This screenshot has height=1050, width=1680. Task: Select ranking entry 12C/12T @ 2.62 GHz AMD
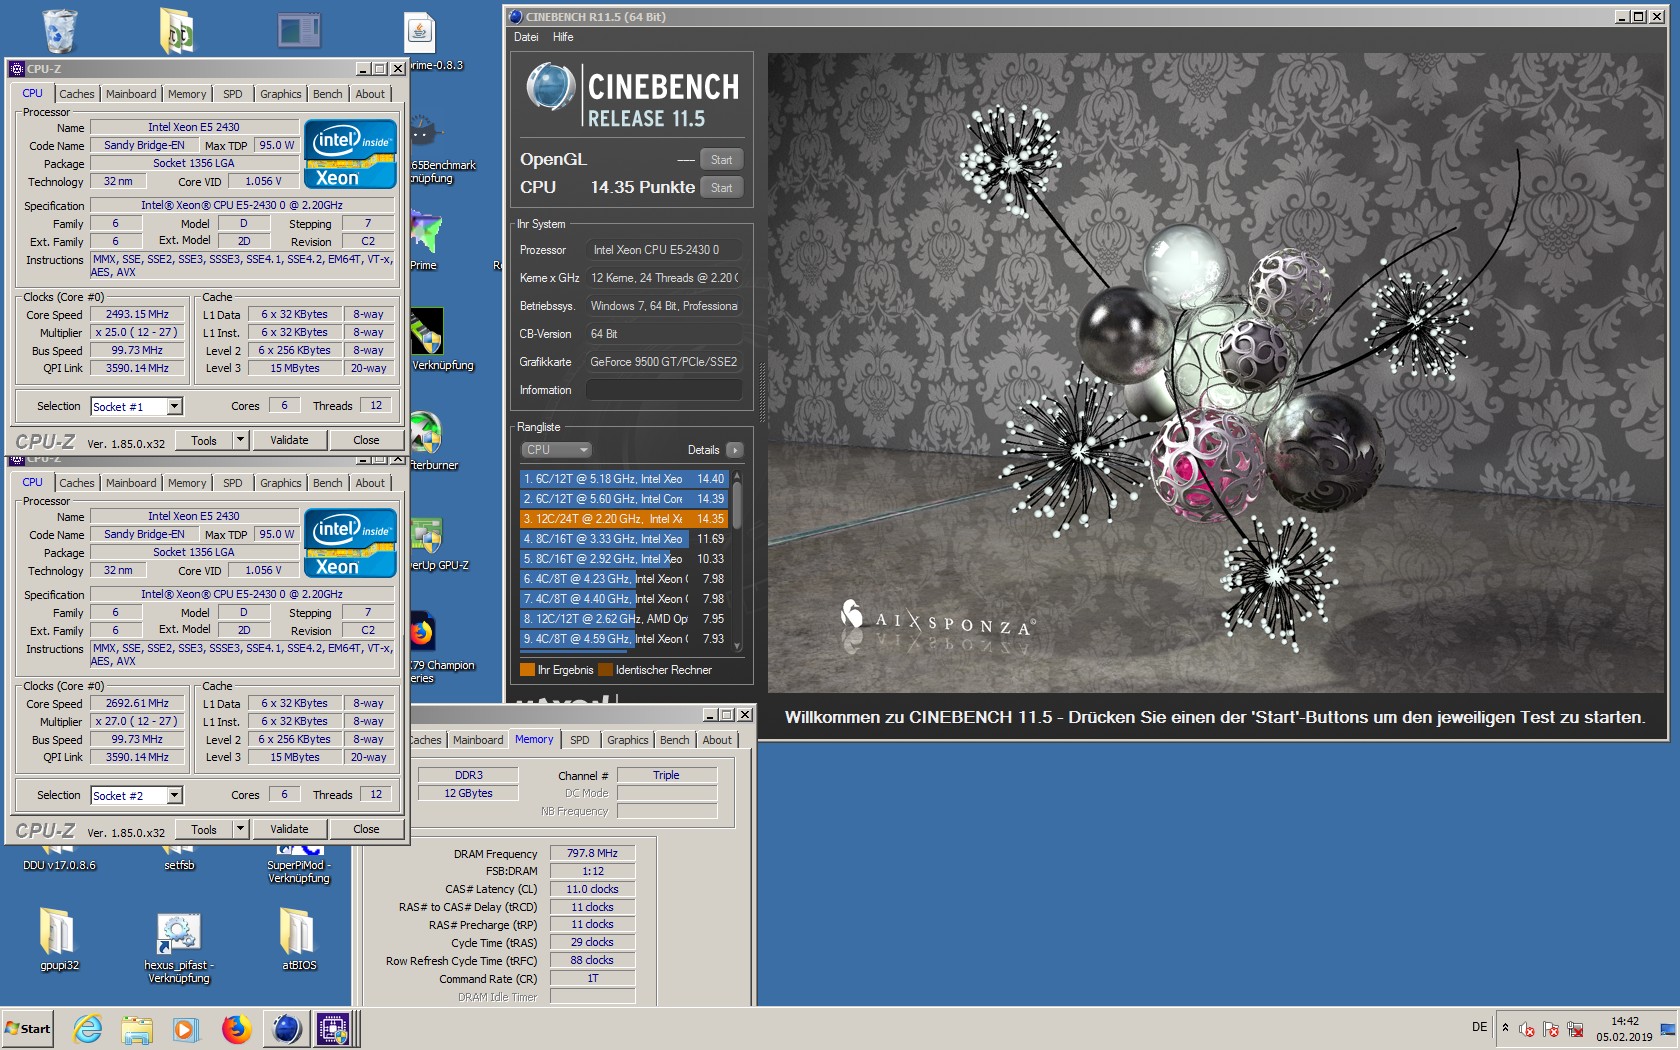(x=625, y=619)
